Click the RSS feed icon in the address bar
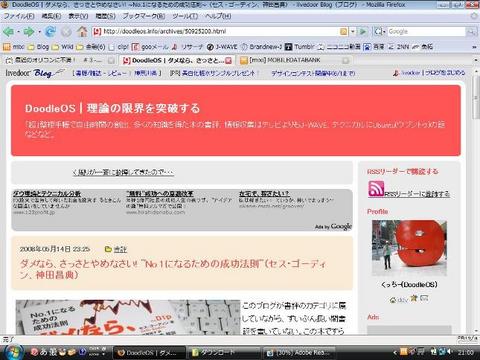 [x=344, y=32]
